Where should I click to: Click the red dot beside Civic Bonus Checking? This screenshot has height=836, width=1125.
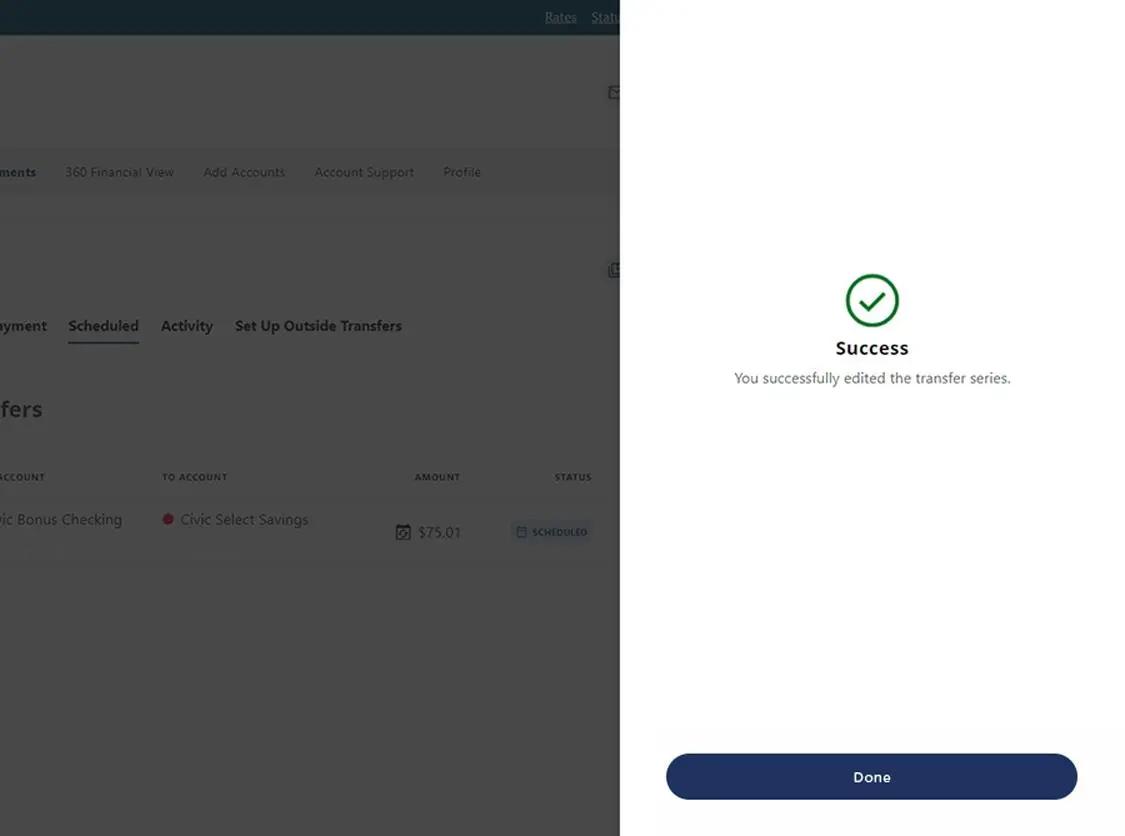pos(3,519)
